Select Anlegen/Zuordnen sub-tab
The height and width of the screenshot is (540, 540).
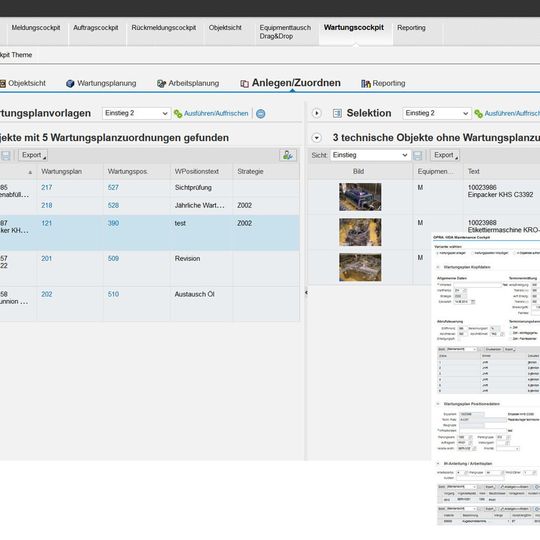[291, 83]
